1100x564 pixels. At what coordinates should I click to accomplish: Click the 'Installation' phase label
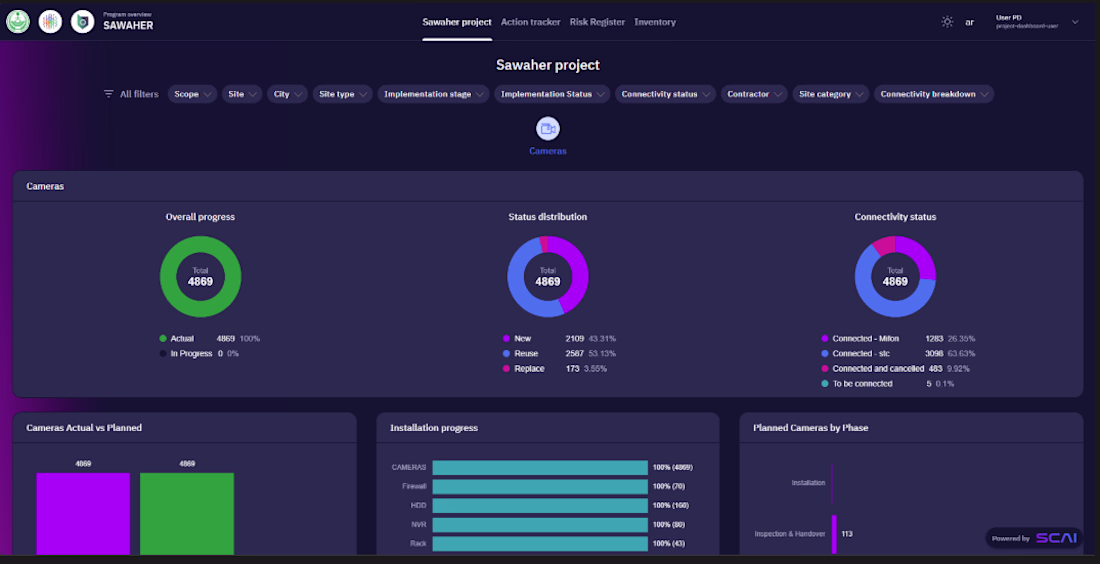click(x=808, y=483)
